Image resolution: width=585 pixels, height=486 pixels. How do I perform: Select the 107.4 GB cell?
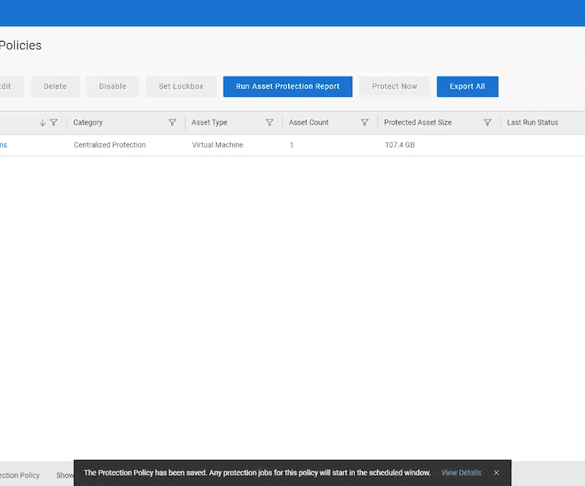tap(400, 145)
